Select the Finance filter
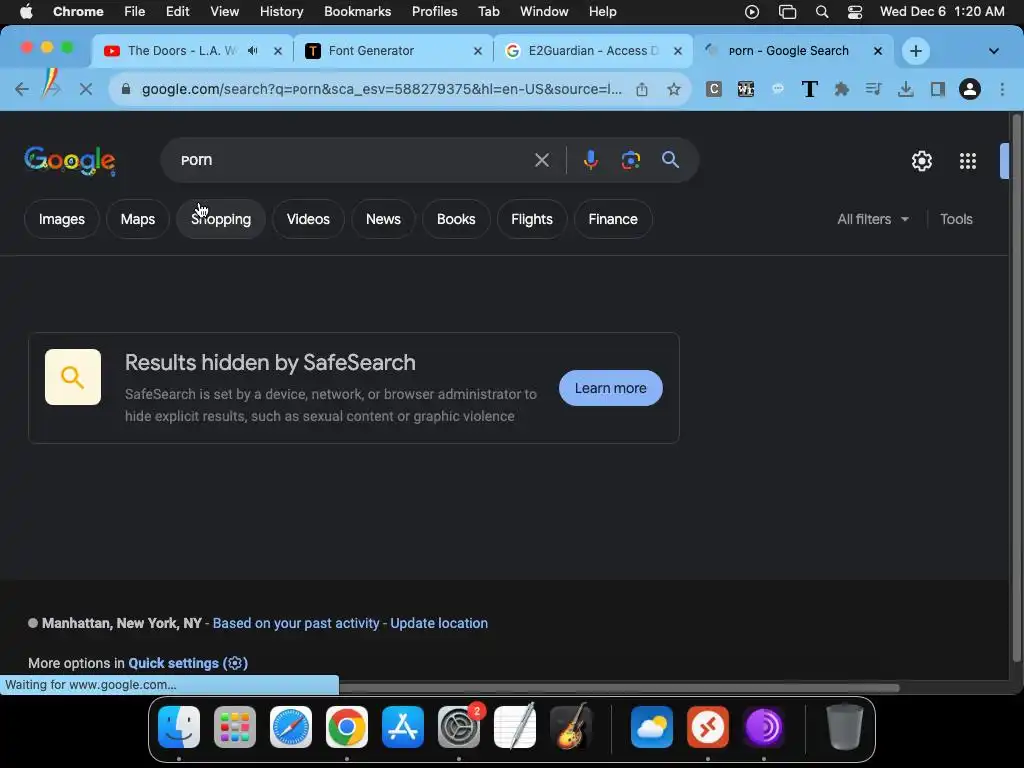Viewport: 1024px width, 768px height. click(x=613, y=219)
